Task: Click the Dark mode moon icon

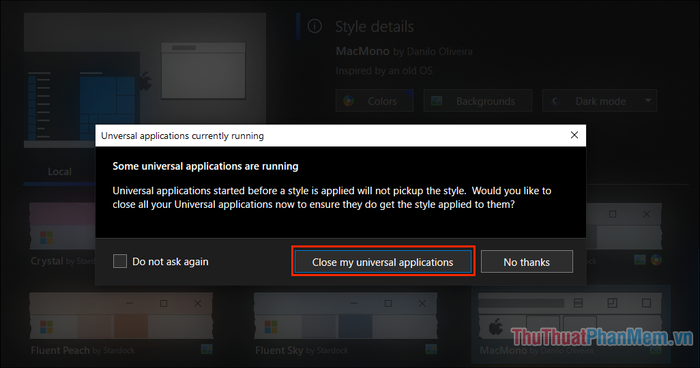Action: coord(556,101)
